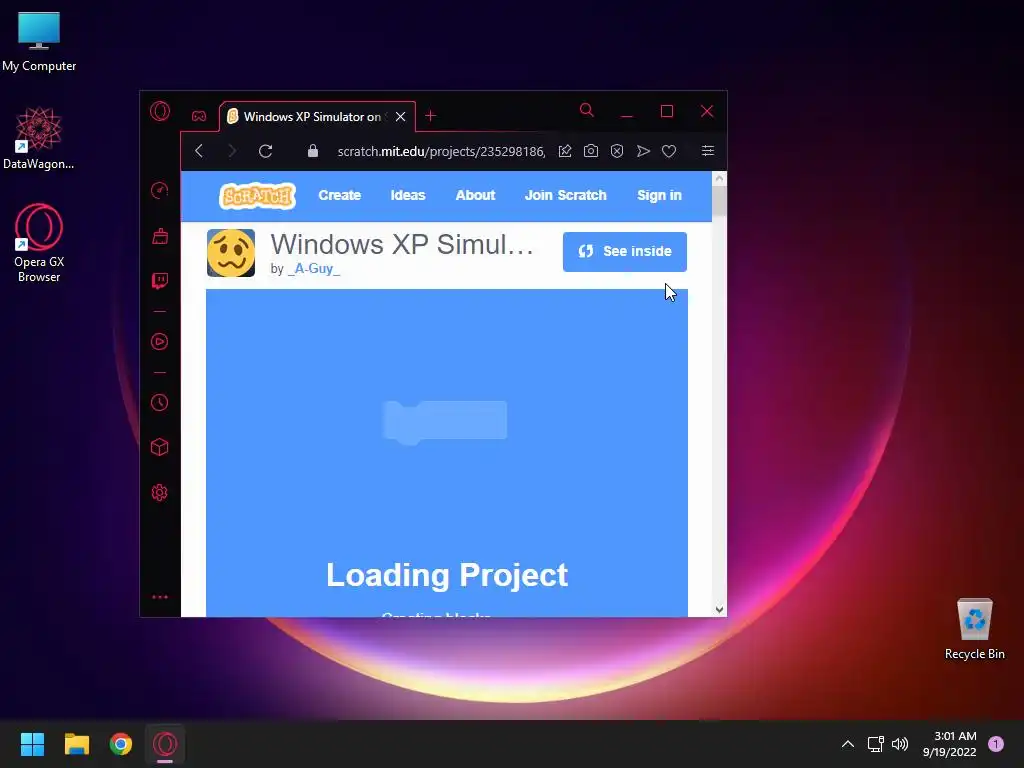
Task: Click the address bar URL field
Action: coord(441,151)
